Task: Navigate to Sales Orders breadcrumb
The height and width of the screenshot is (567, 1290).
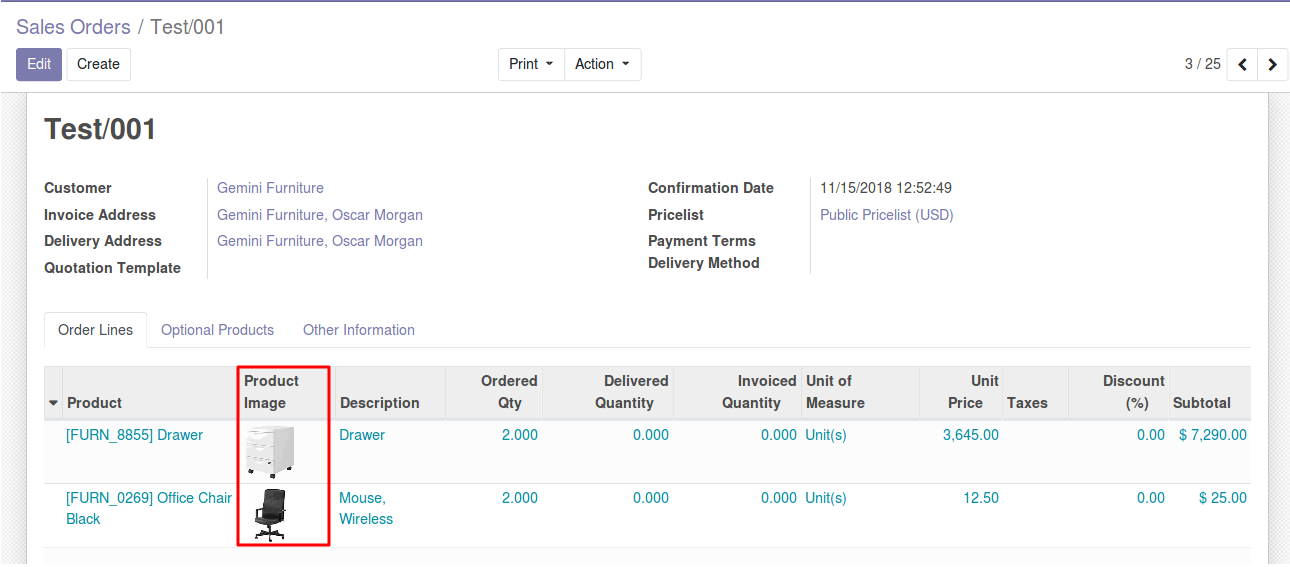Action: 73,27
